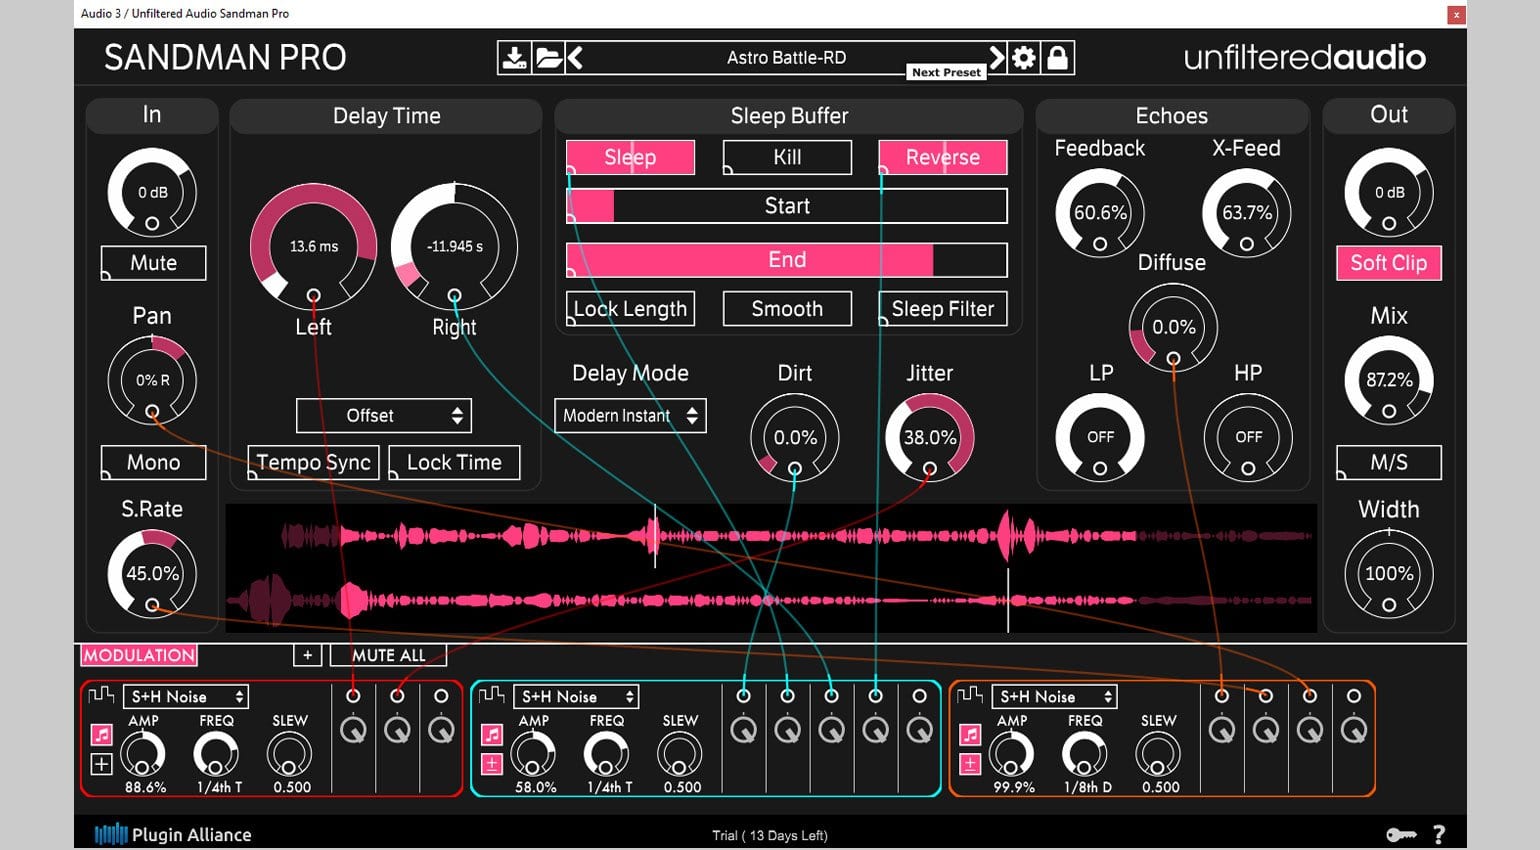Click the orange modulator's waveform shape icon
This screenshot has width=1540, height=850.
(970, 695)
